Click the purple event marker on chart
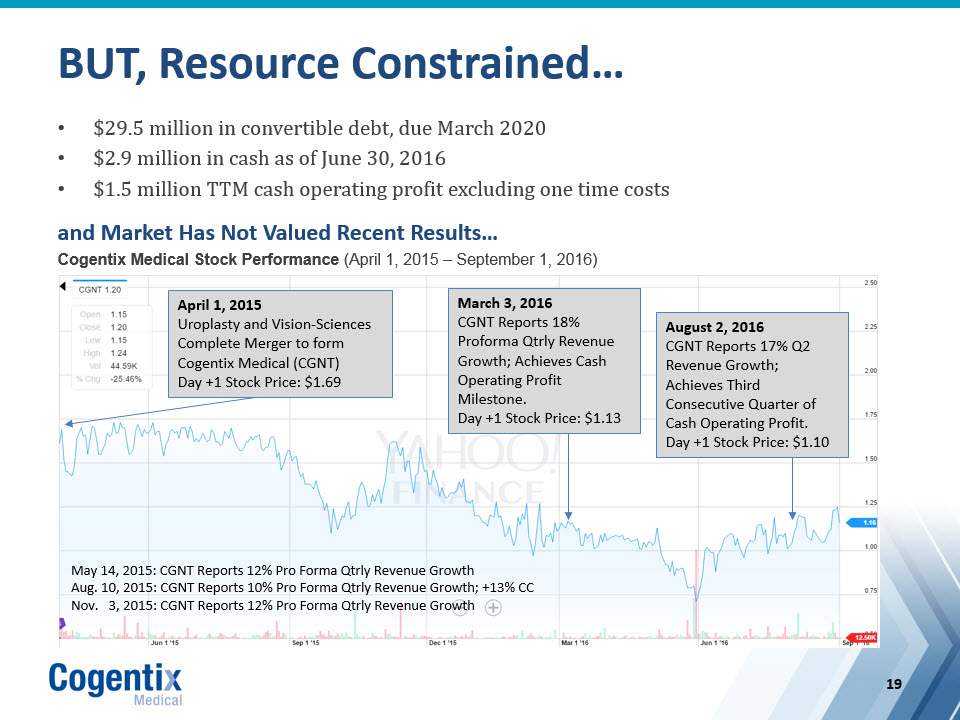Screen dimensions: 960x720 pos(62,623)
